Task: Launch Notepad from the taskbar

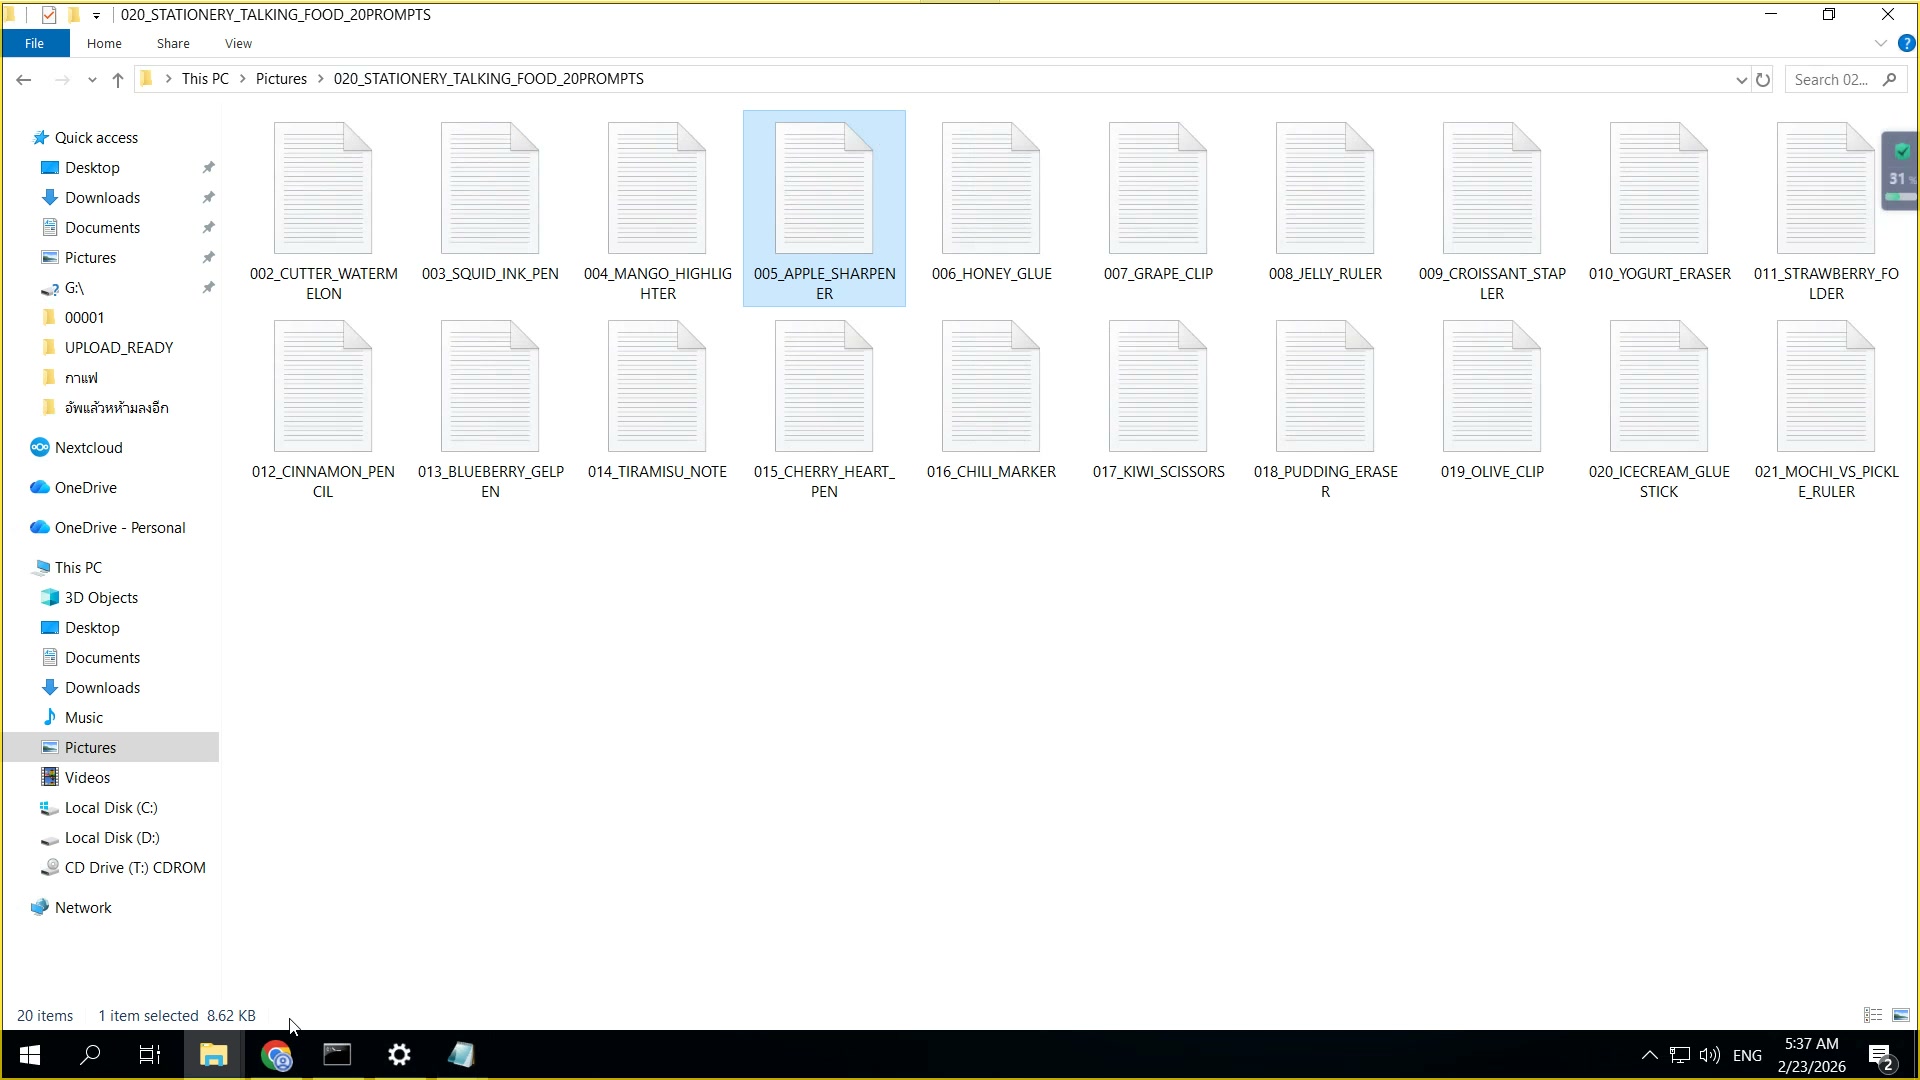Action: pyautogui.click(x=461, y=1055)
